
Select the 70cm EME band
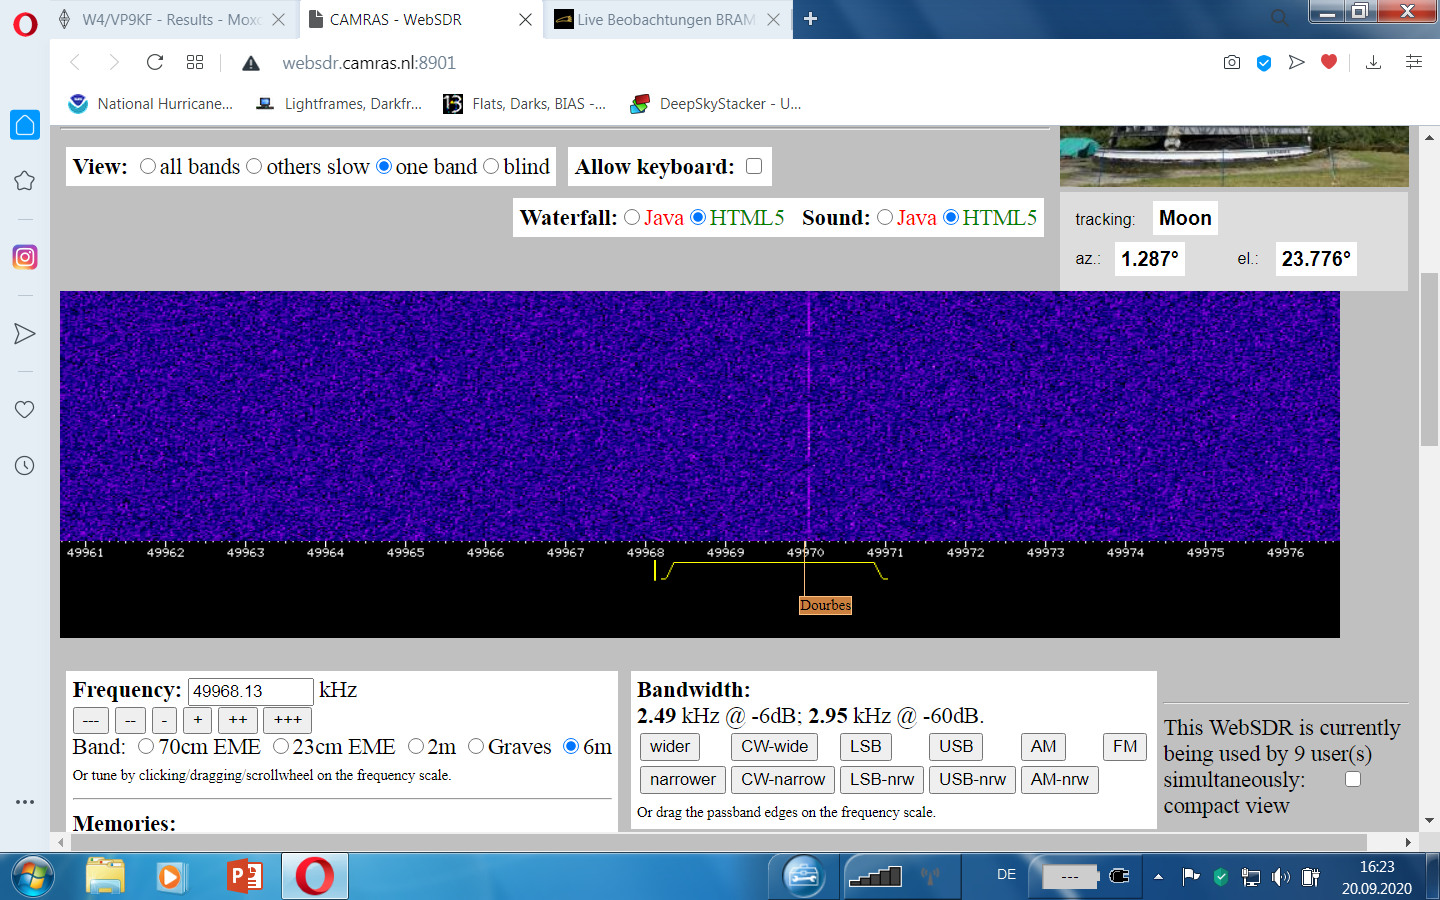146,746
